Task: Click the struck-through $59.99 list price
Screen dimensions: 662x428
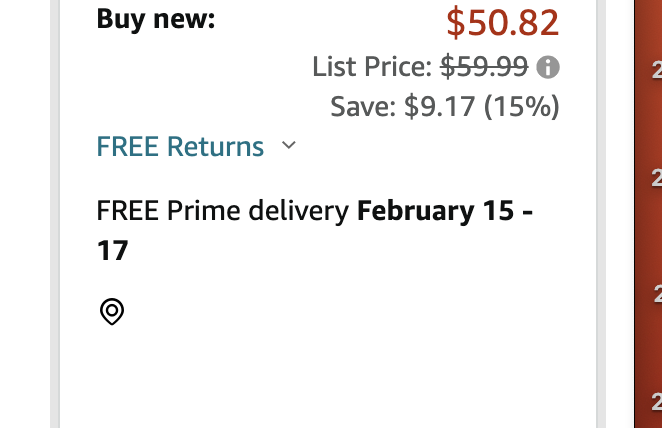Action: coord(484,67)
